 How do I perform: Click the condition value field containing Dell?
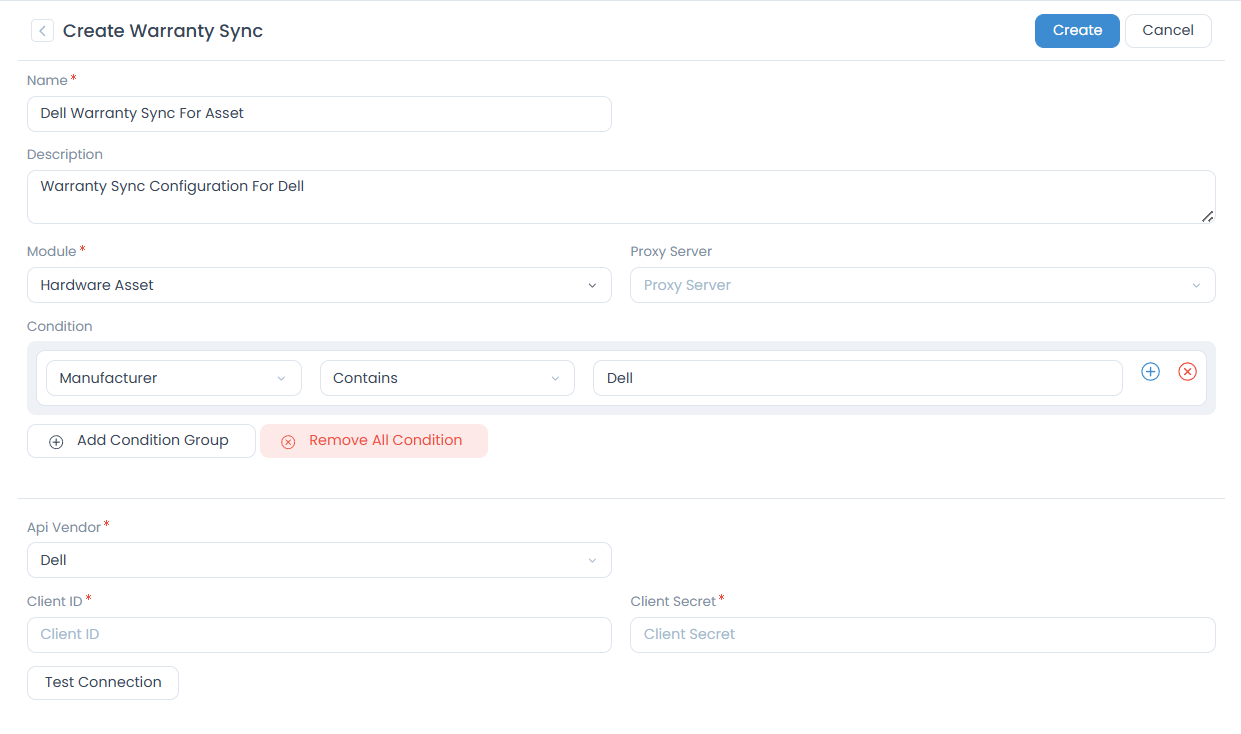point(857,378)
